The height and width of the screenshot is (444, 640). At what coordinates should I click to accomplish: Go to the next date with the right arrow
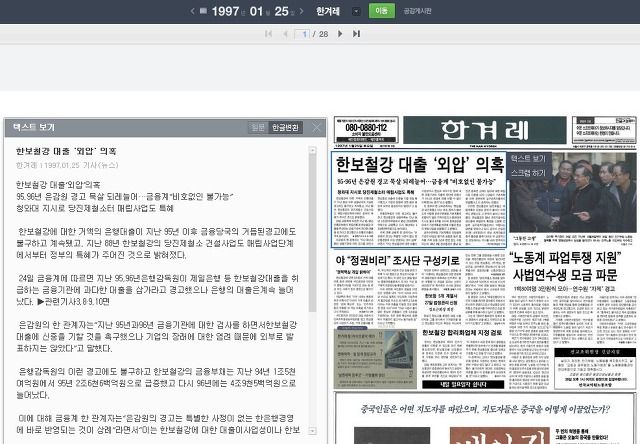(x=301, y=11)
